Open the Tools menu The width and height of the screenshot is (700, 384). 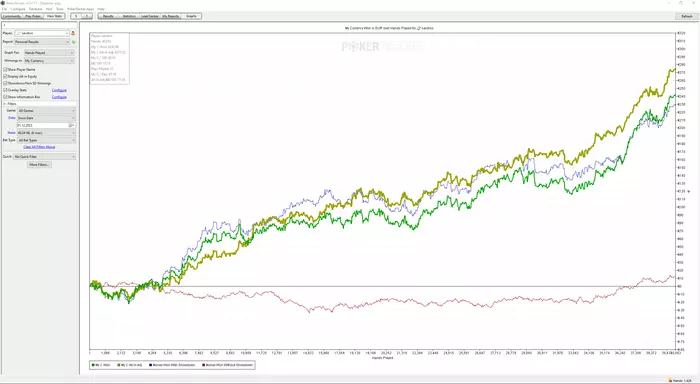tap(59, 9)
